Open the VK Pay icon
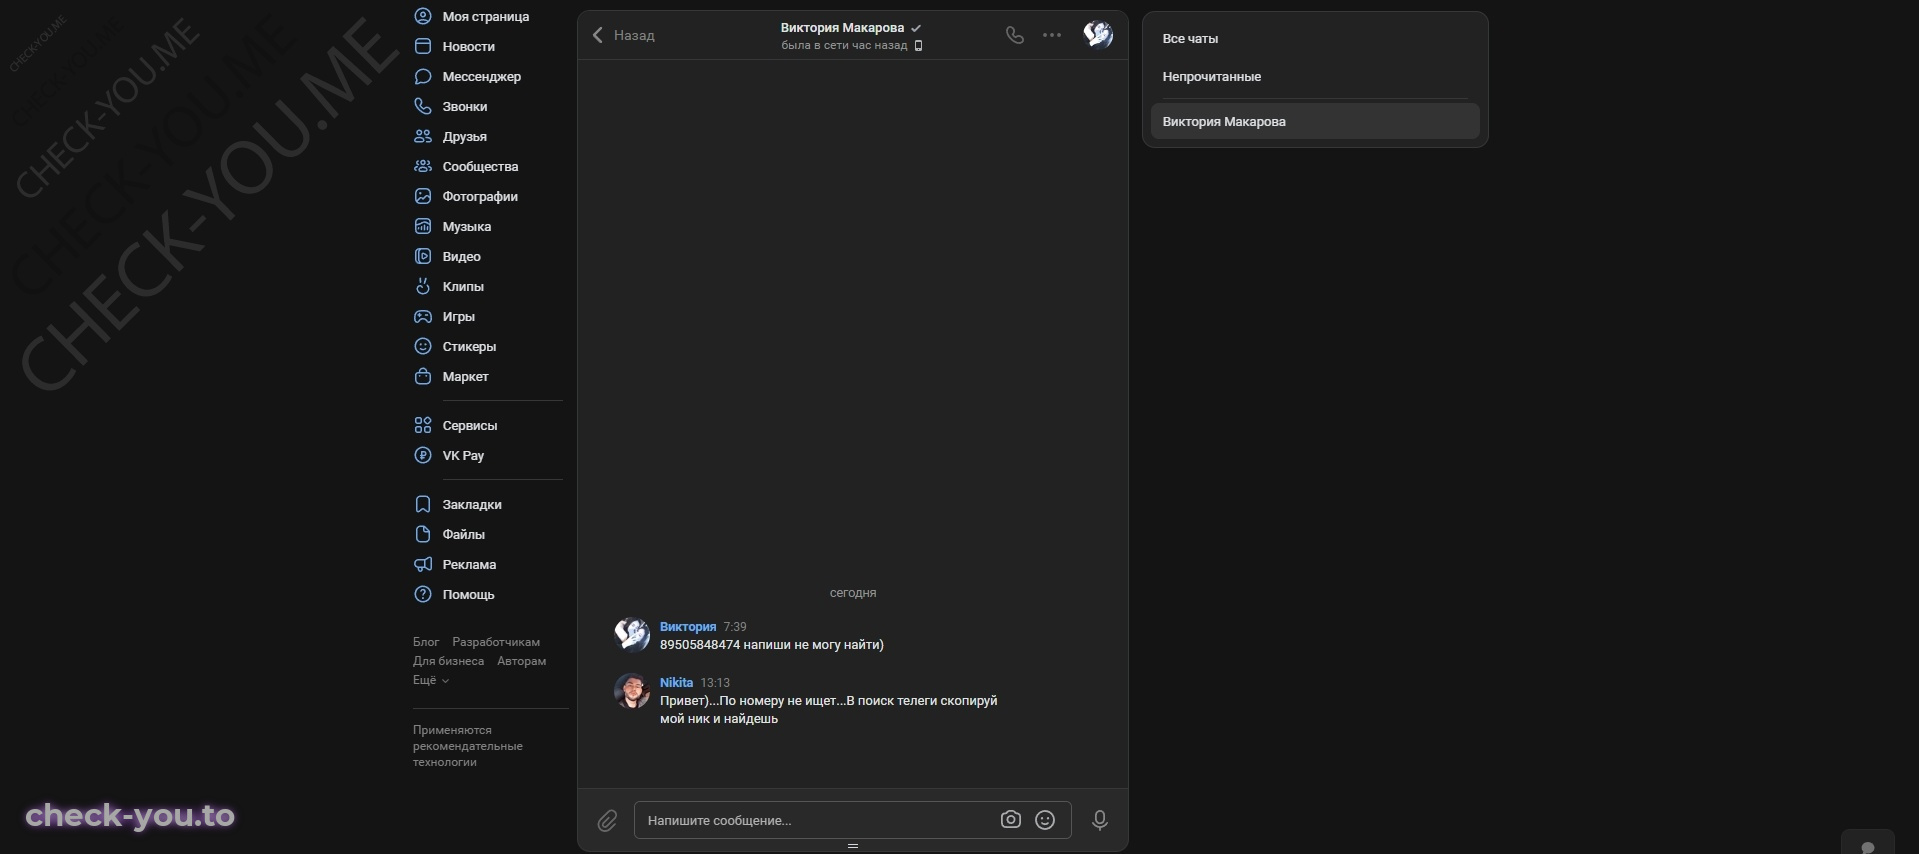This screenshot has width=1919, height=854. point(423,455)
